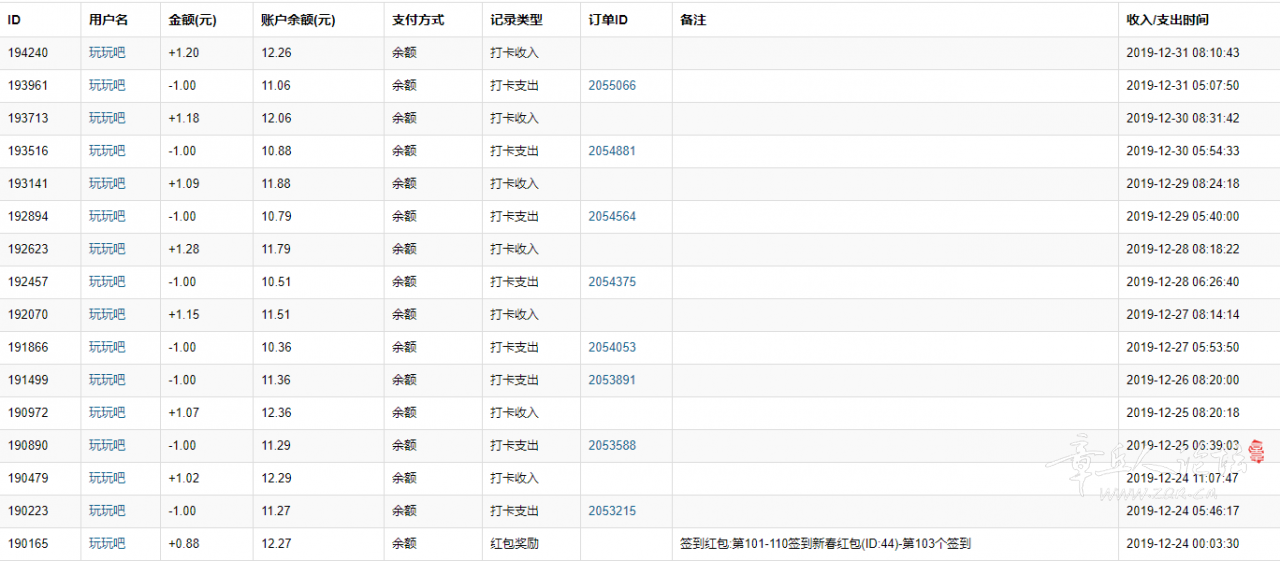Open order link 2054053
This screenshot has width=1280, height=561.
pos(612,348)
